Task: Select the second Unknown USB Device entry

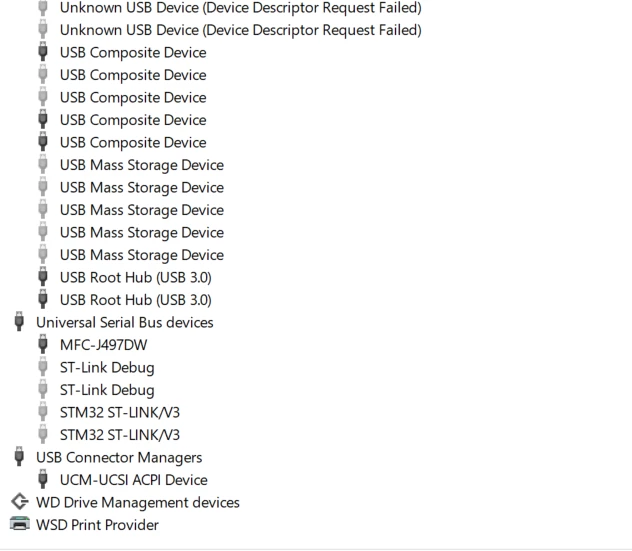Action: tap(241, 30)
